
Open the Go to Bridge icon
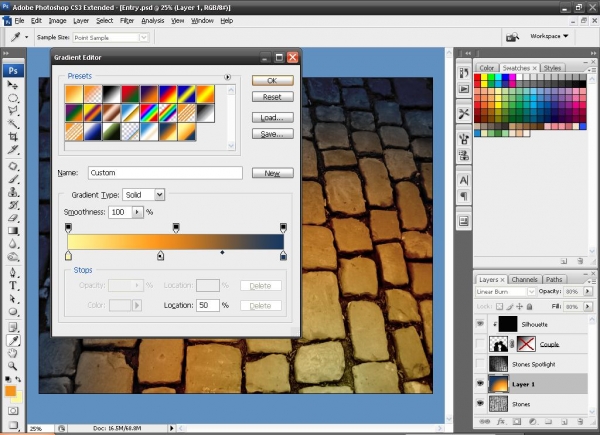tap(513, 37)
